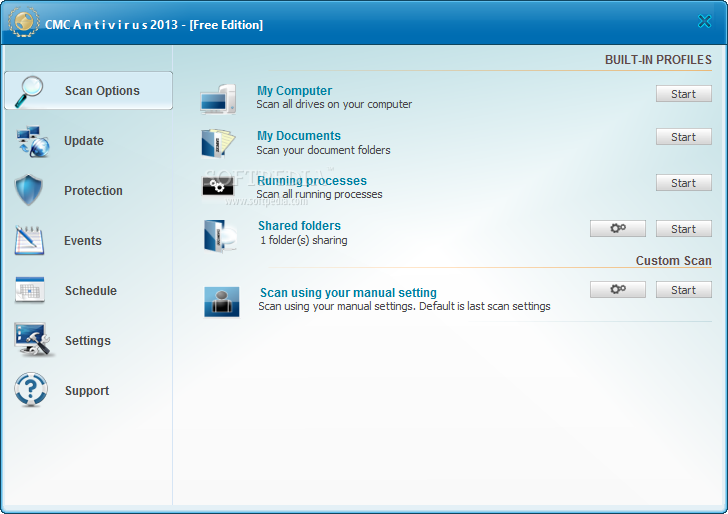Click 'Scan all drives on your computer' text

(x=334, y=104)
